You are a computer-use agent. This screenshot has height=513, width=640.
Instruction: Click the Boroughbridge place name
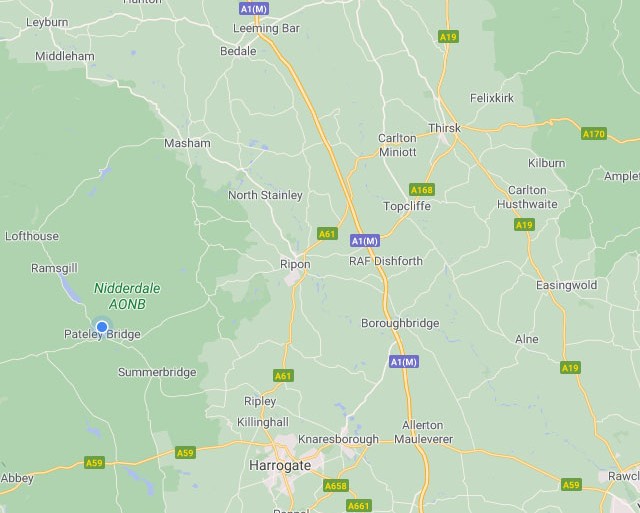(400, 323)
